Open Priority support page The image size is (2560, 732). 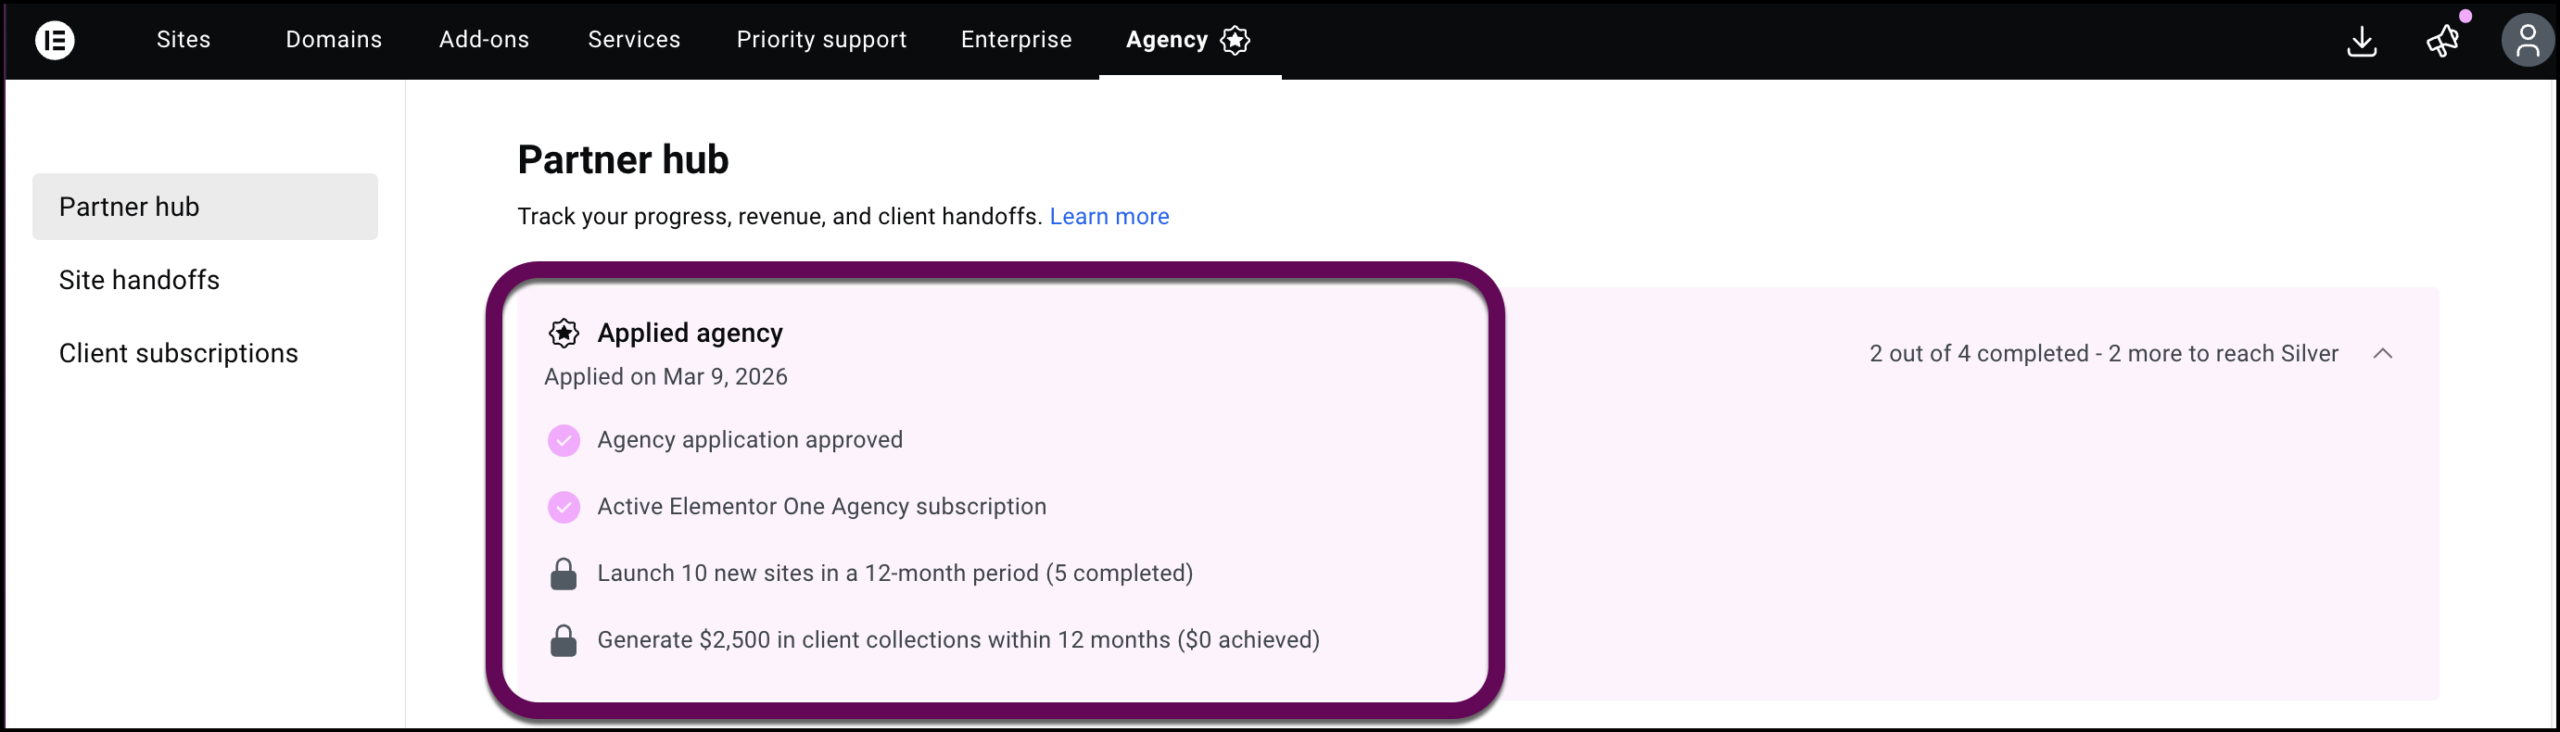[x=821, y=40]
